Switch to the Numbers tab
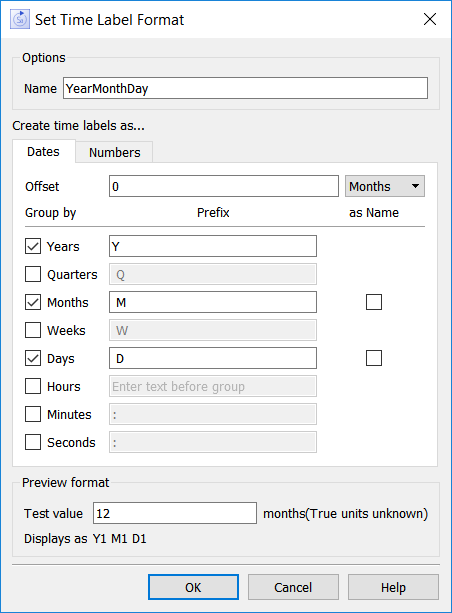 click(114, 152)
